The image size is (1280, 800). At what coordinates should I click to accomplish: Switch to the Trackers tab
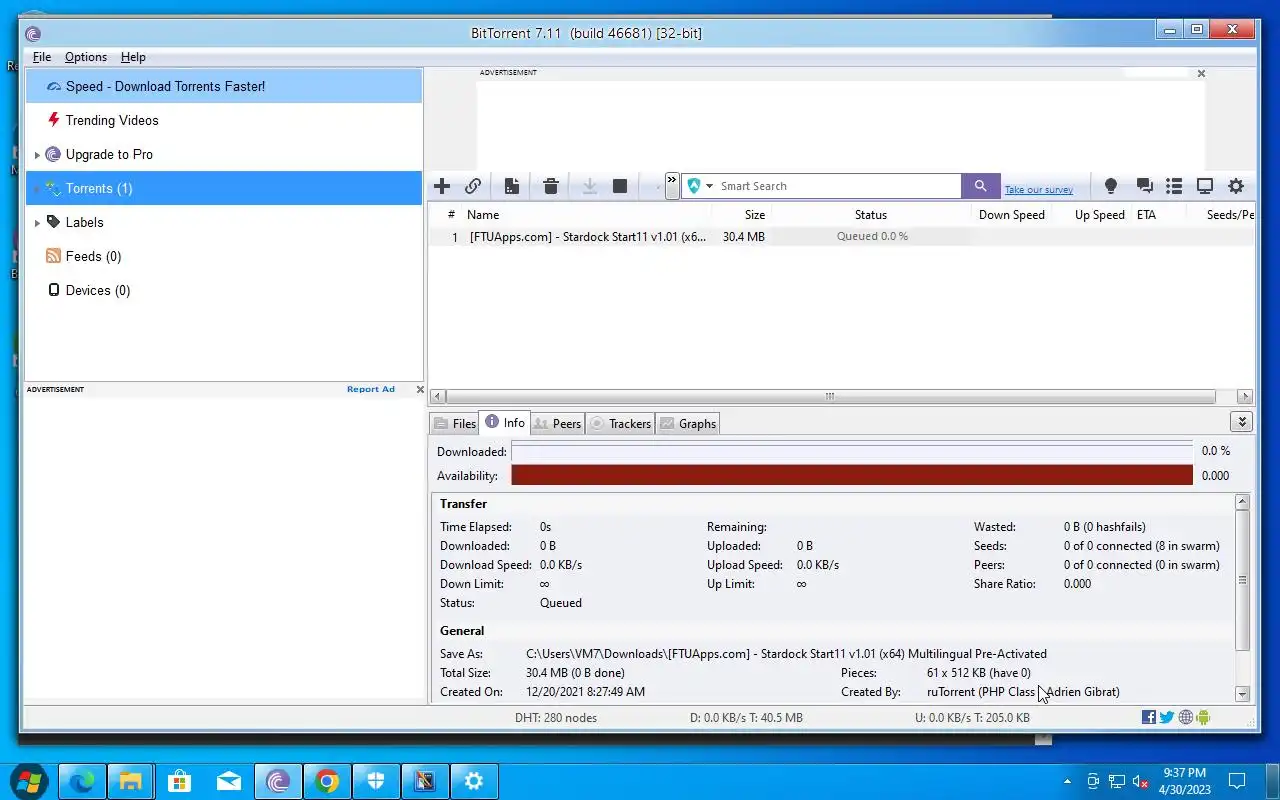(620, 424)
